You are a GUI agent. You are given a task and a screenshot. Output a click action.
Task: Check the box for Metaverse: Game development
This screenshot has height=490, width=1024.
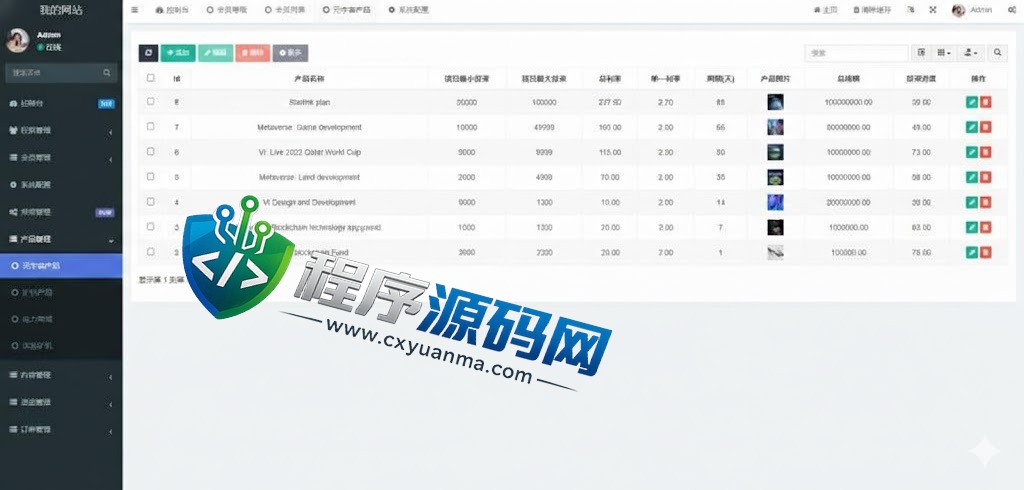151,127
